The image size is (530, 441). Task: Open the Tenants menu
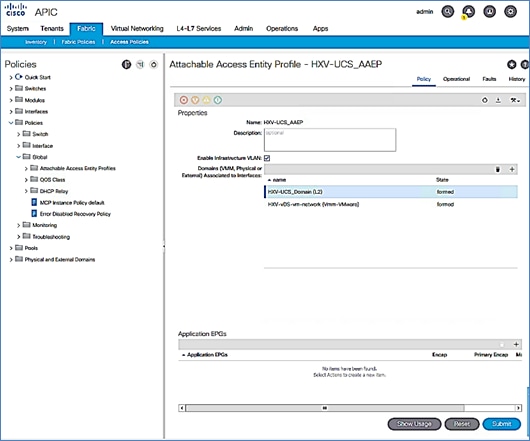52,29
